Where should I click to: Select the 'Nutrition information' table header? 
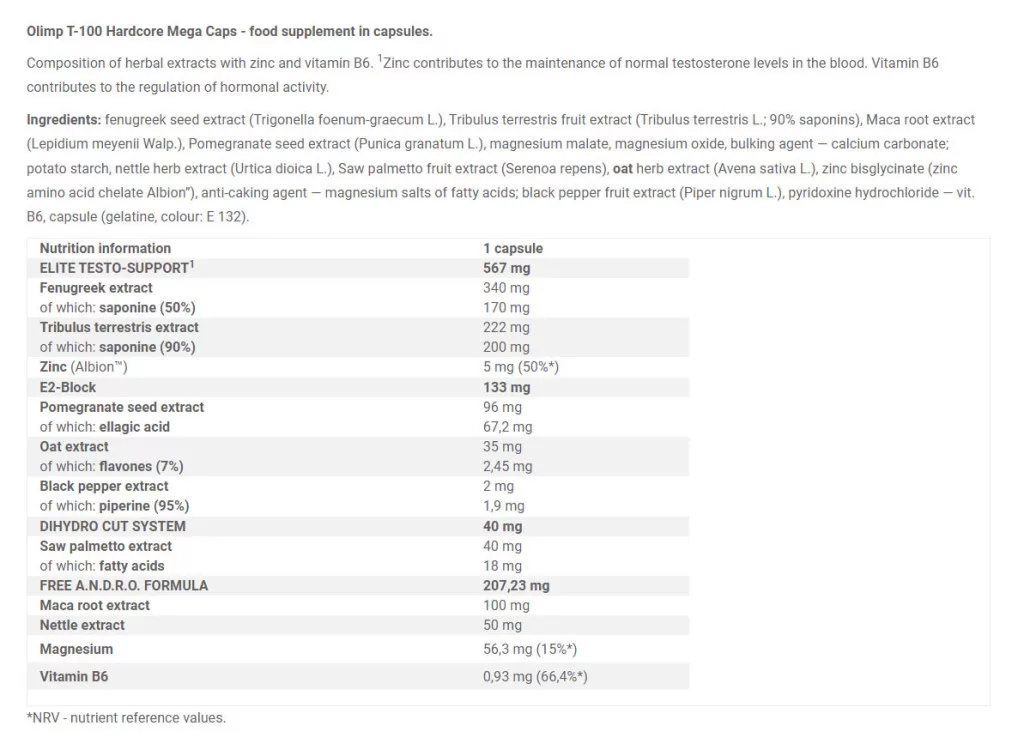point(105,248)
